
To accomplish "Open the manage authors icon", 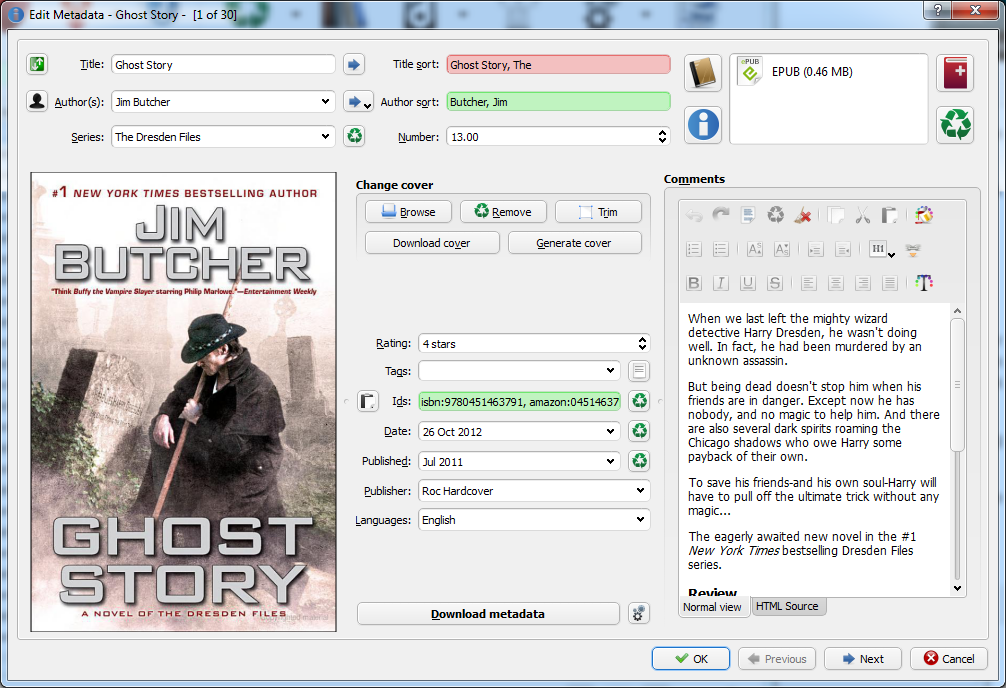I will (37, 101).
